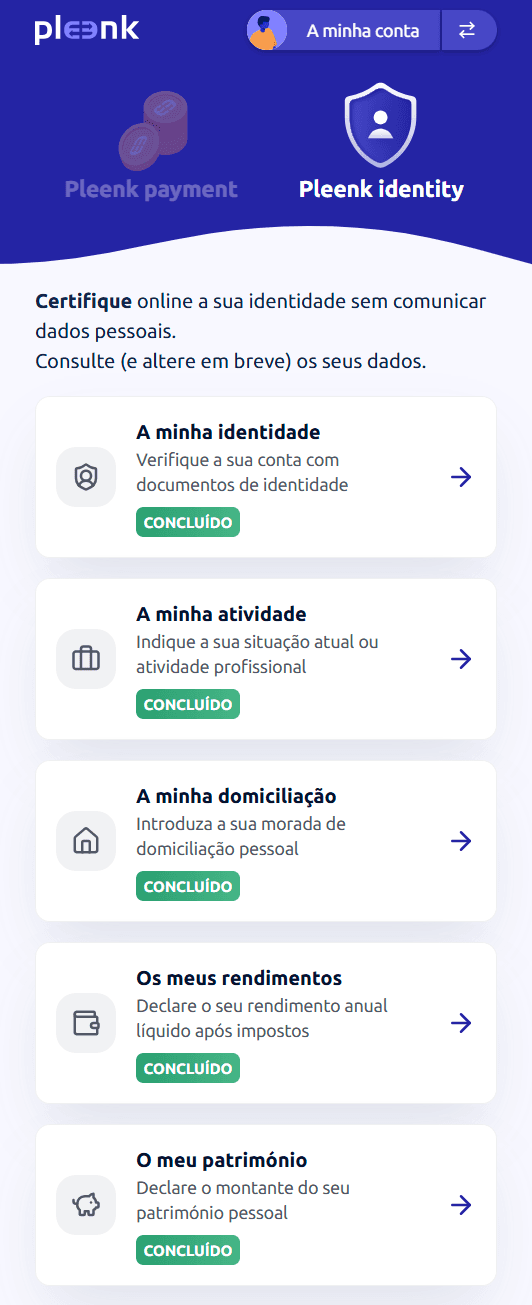Click the Pleenk logo
The height and width of the screenshot is (1305, 532).
(87, 31)
